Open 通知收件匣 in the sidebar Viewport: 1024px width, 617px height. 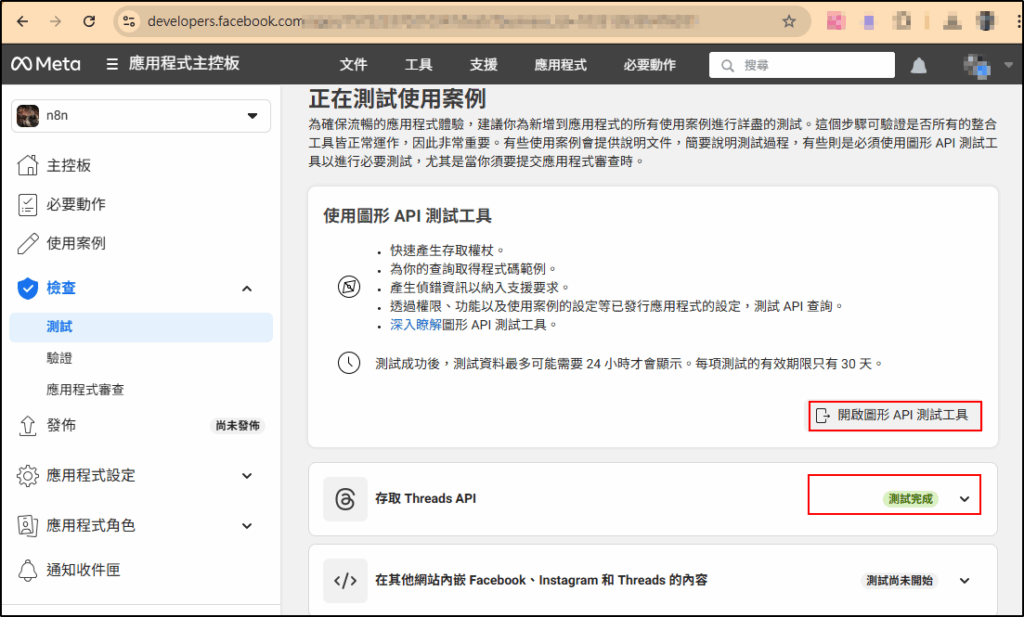click(x=84, y=570)
